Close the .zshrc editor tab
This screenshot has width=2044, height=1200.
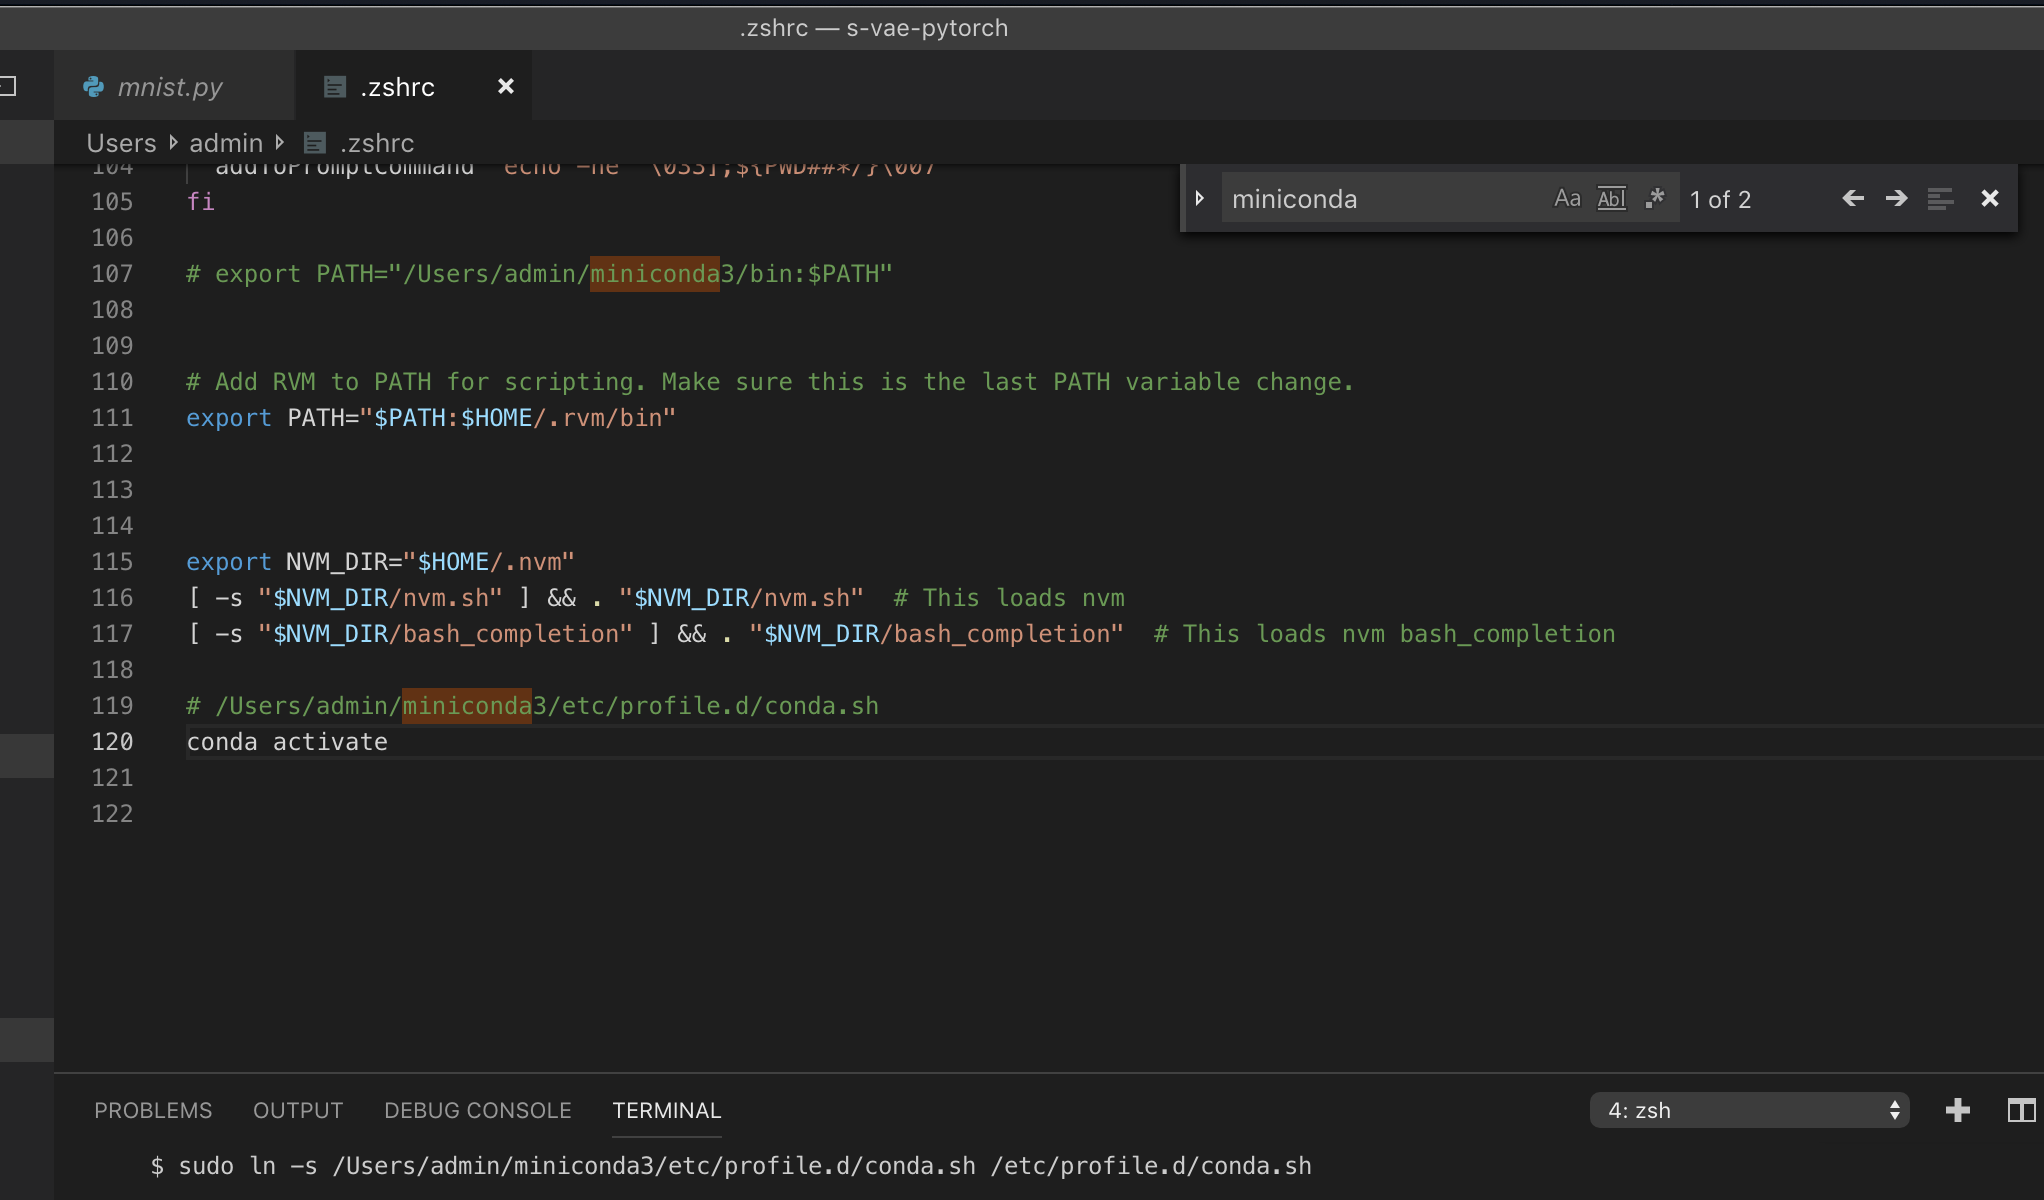[x=505, y=87]
